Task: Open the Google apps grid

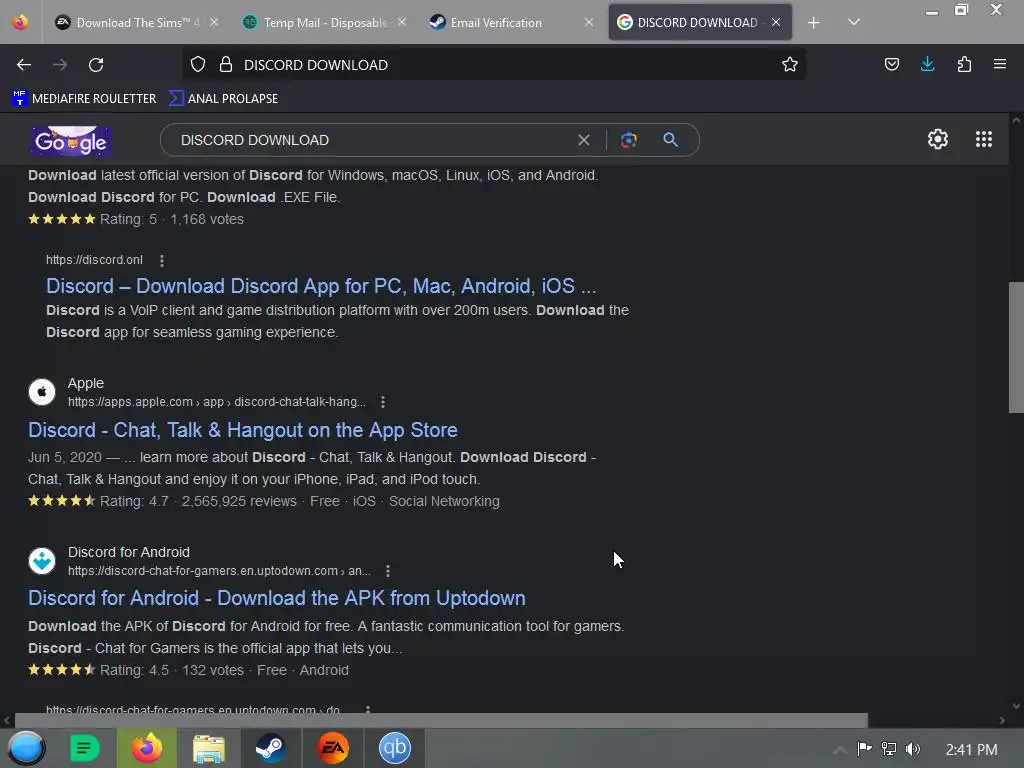Action: click(x=984, y=139)
